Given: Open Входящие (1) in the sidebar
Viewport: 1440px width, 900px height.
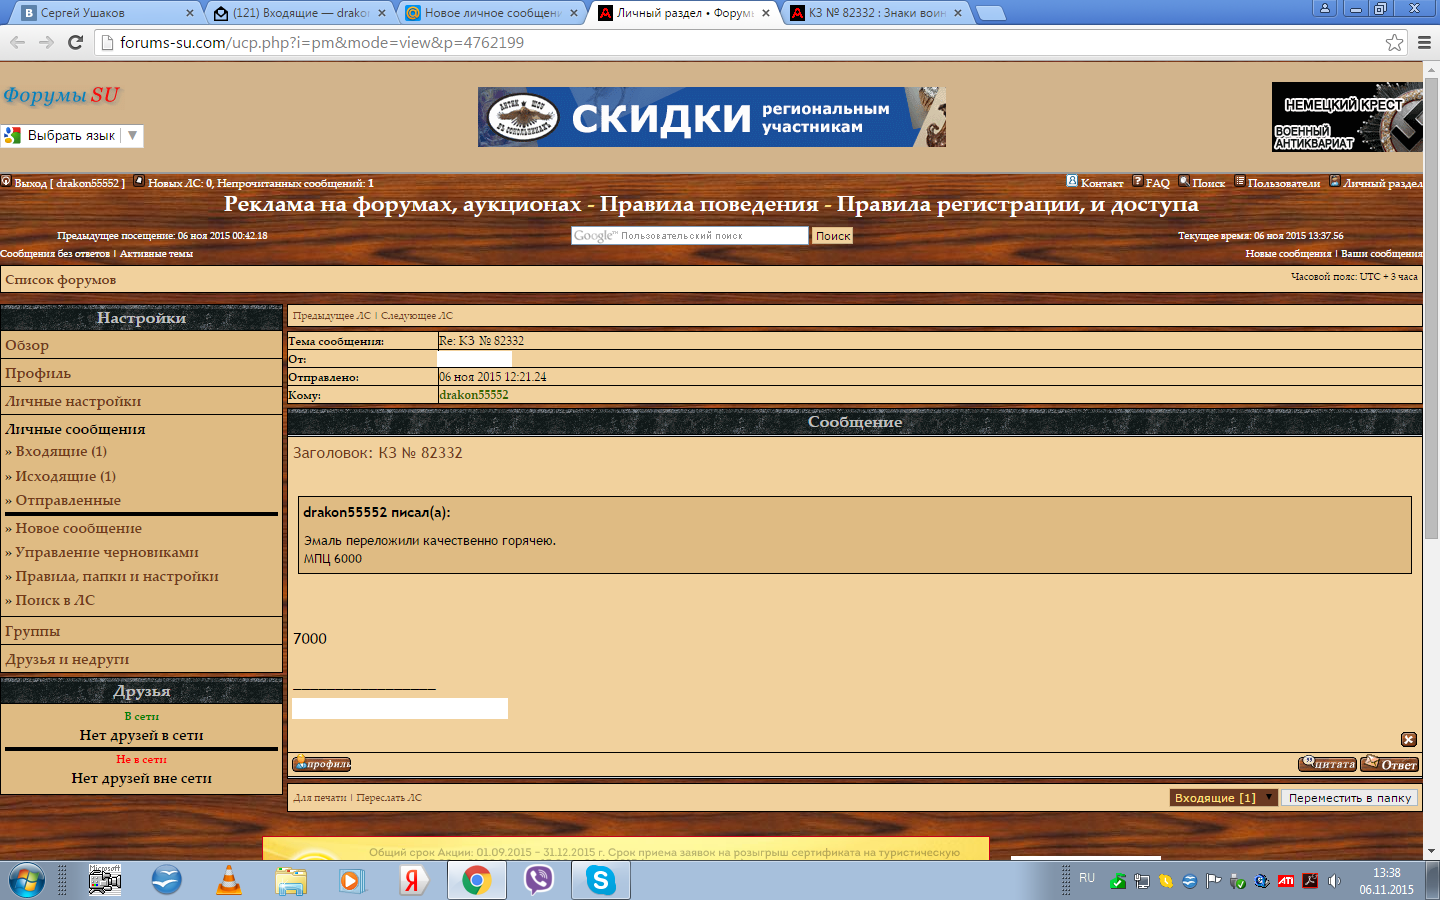Looking at the screenshot, I should (61, 451).
